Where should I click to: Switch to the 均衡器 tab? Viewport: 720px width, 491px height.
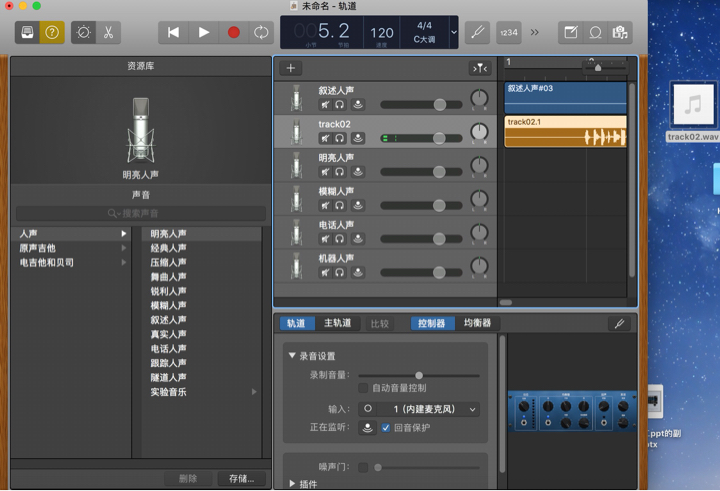477,324
